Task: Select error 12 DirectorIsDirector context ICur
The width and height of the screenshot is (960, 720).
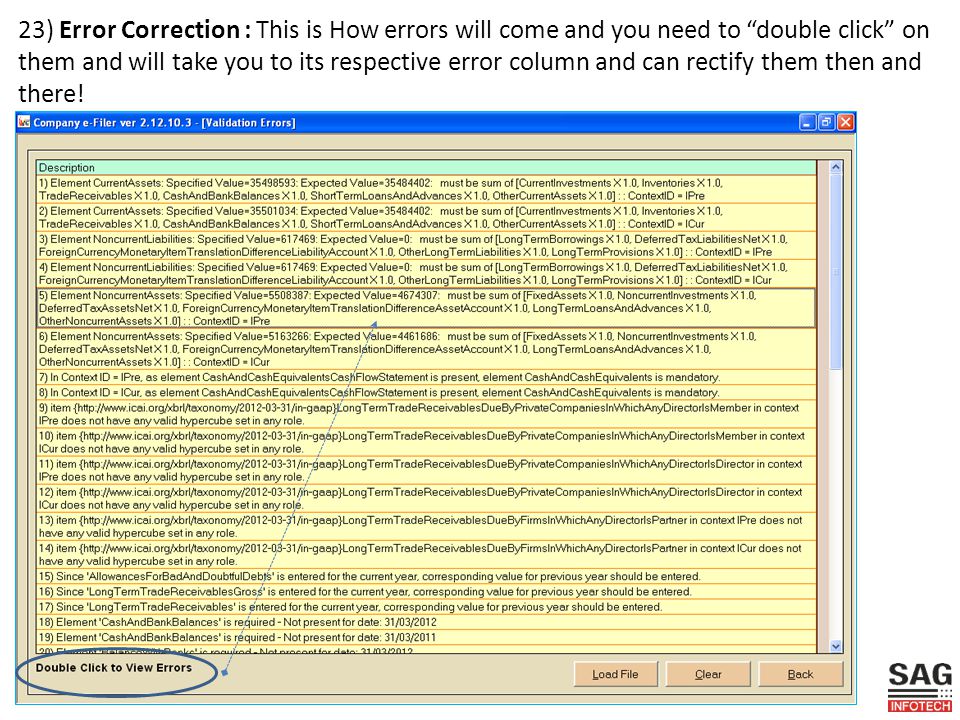Action: pos(426,498)
